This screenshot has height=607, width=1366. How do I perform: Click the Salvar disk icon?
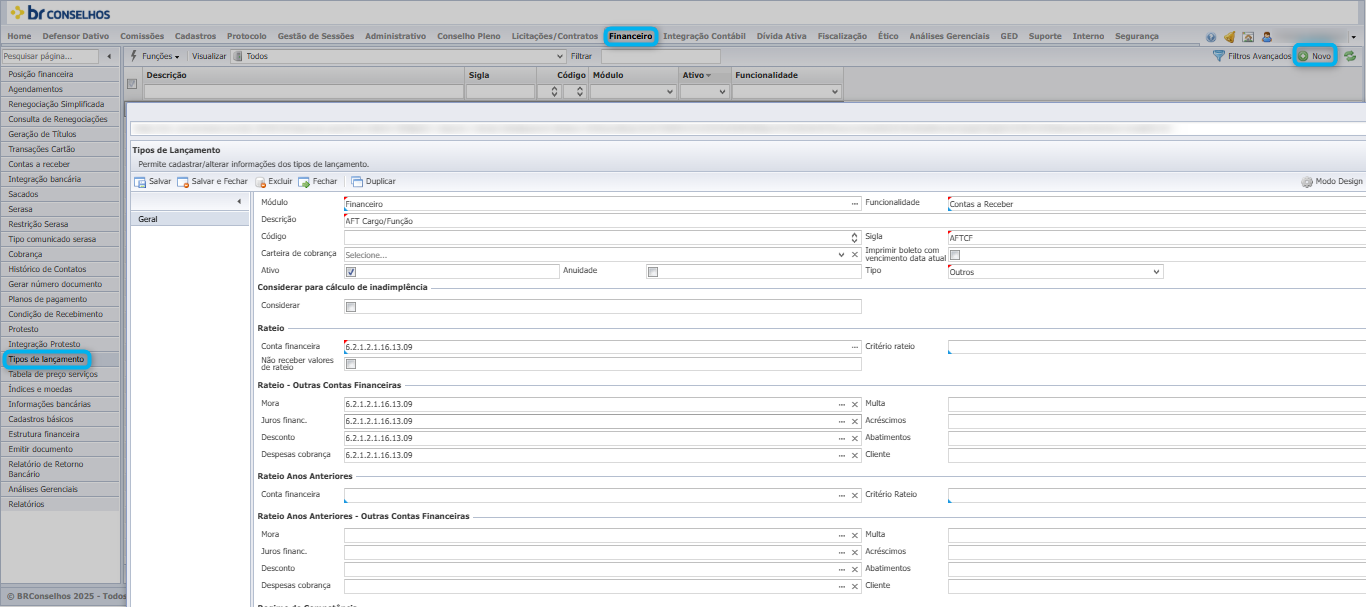(140, 182)
